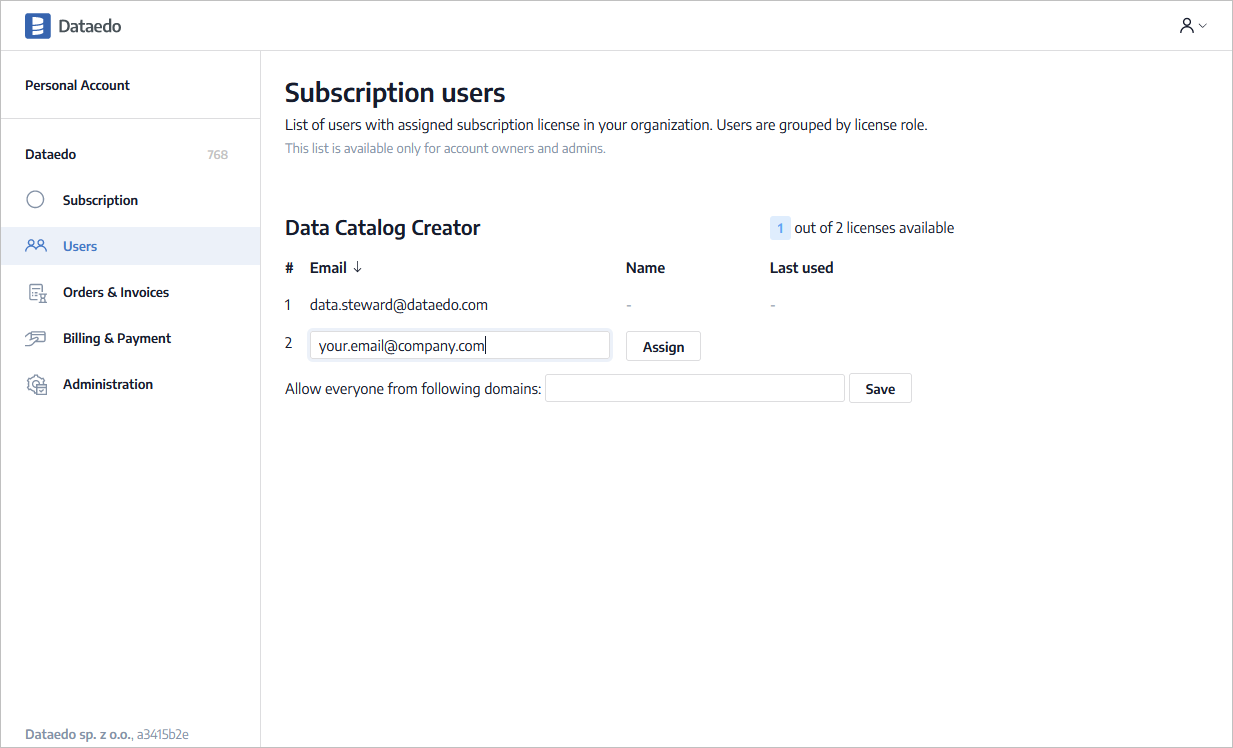The width and height of the screenshot is (1233, 748).
Task: Click the allowed domains input field
Action: pyautogui.click(x=694, y=389)
